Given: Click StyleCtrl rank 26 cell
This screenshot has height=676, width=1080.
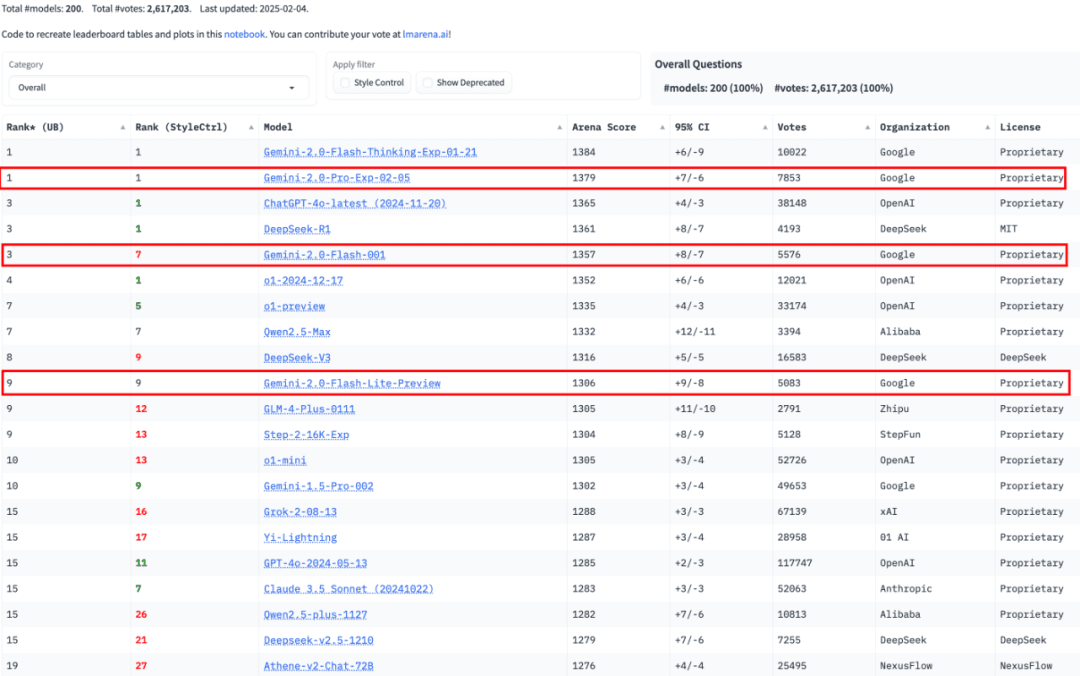Looking at the screenshot, I should [141, 615].
